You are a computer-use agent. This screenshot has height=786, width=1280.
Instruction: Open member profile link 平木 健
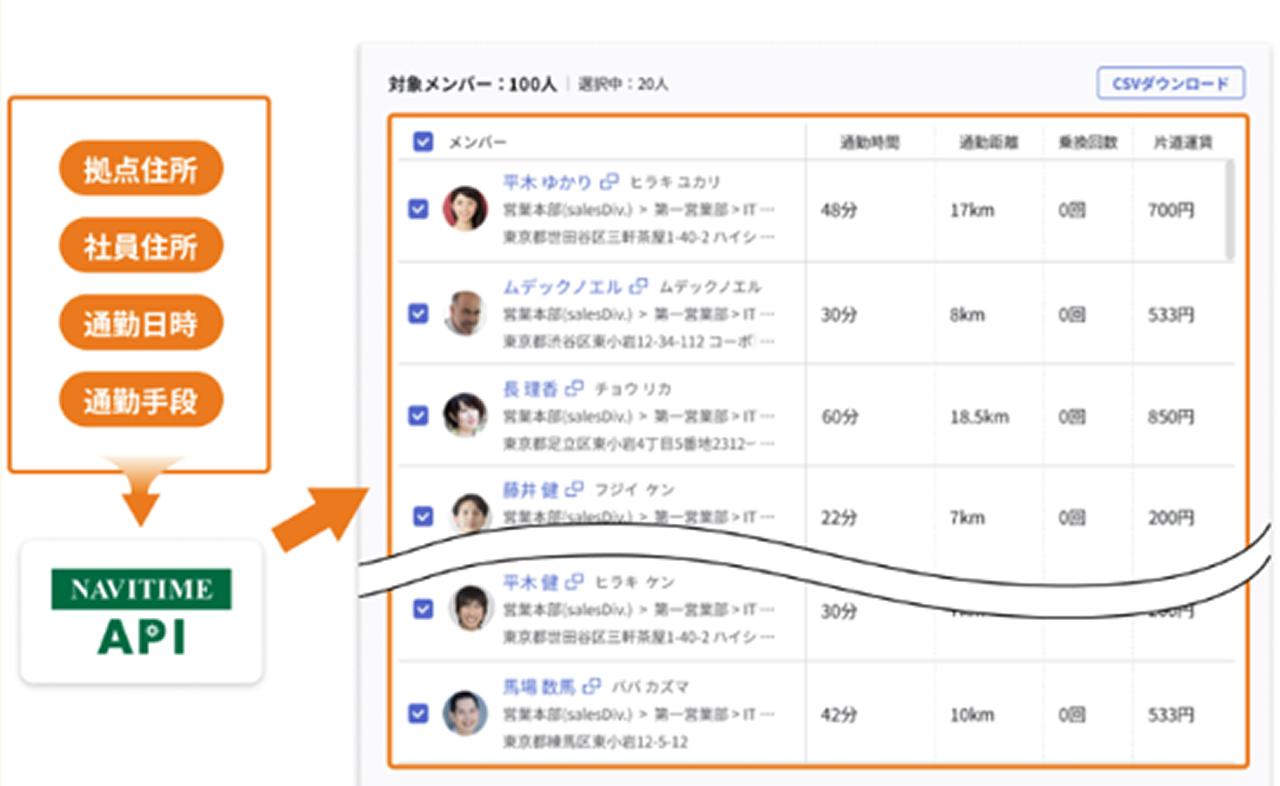530,581
